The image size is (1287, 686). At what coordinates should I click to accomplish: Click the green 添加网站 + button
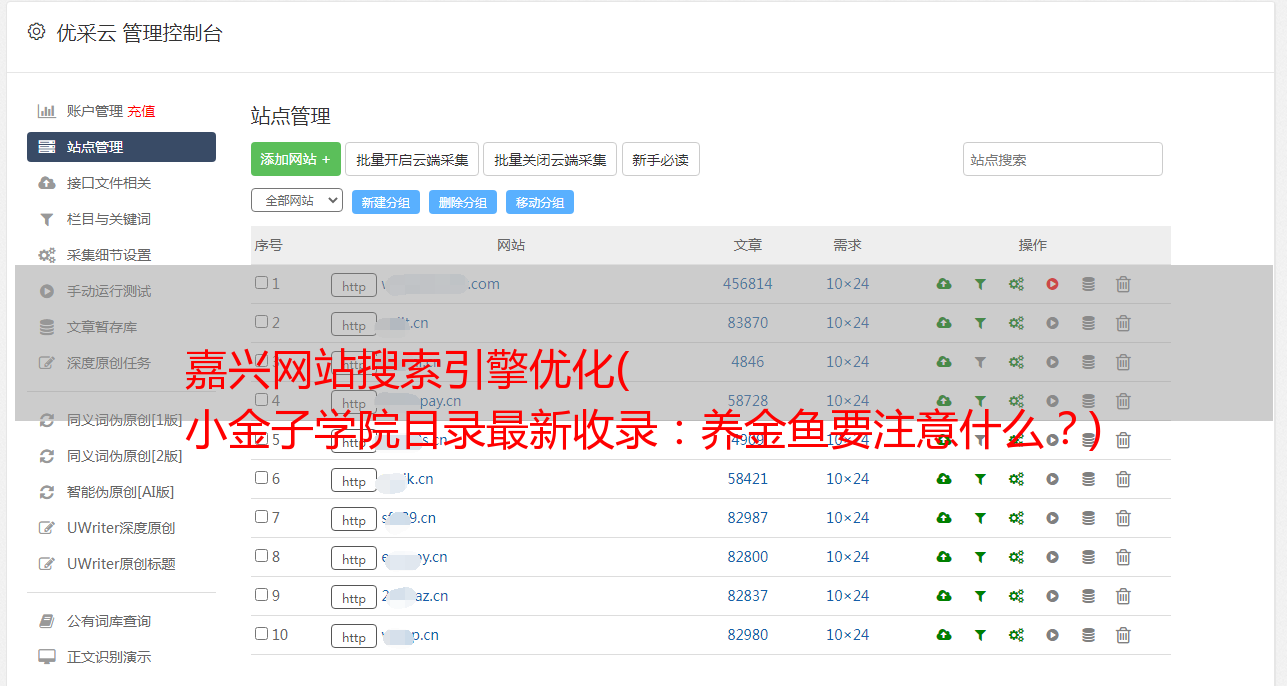[x=296, y=159]
